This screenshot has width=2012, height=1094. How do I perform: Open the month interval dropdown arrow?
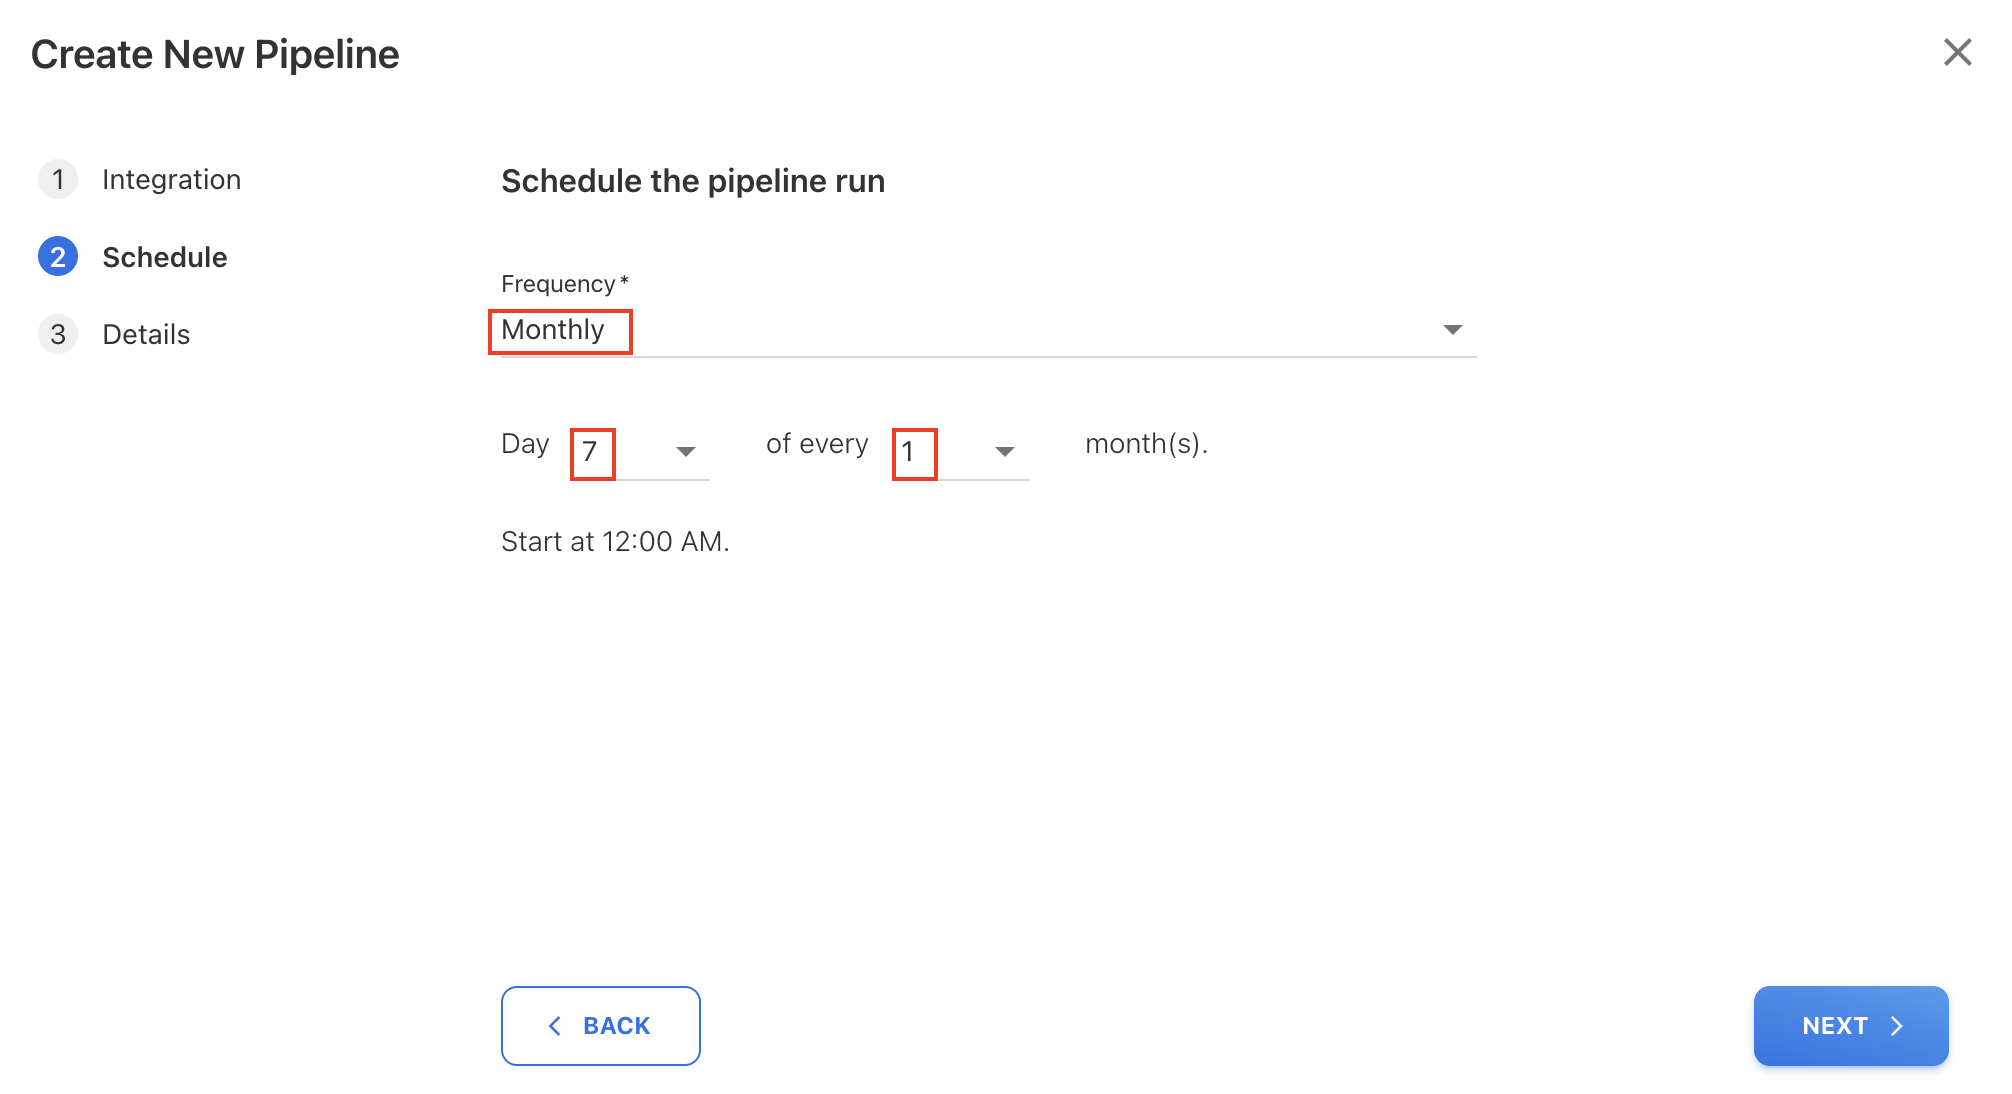pyautogui.click(x=1005, y=452)
